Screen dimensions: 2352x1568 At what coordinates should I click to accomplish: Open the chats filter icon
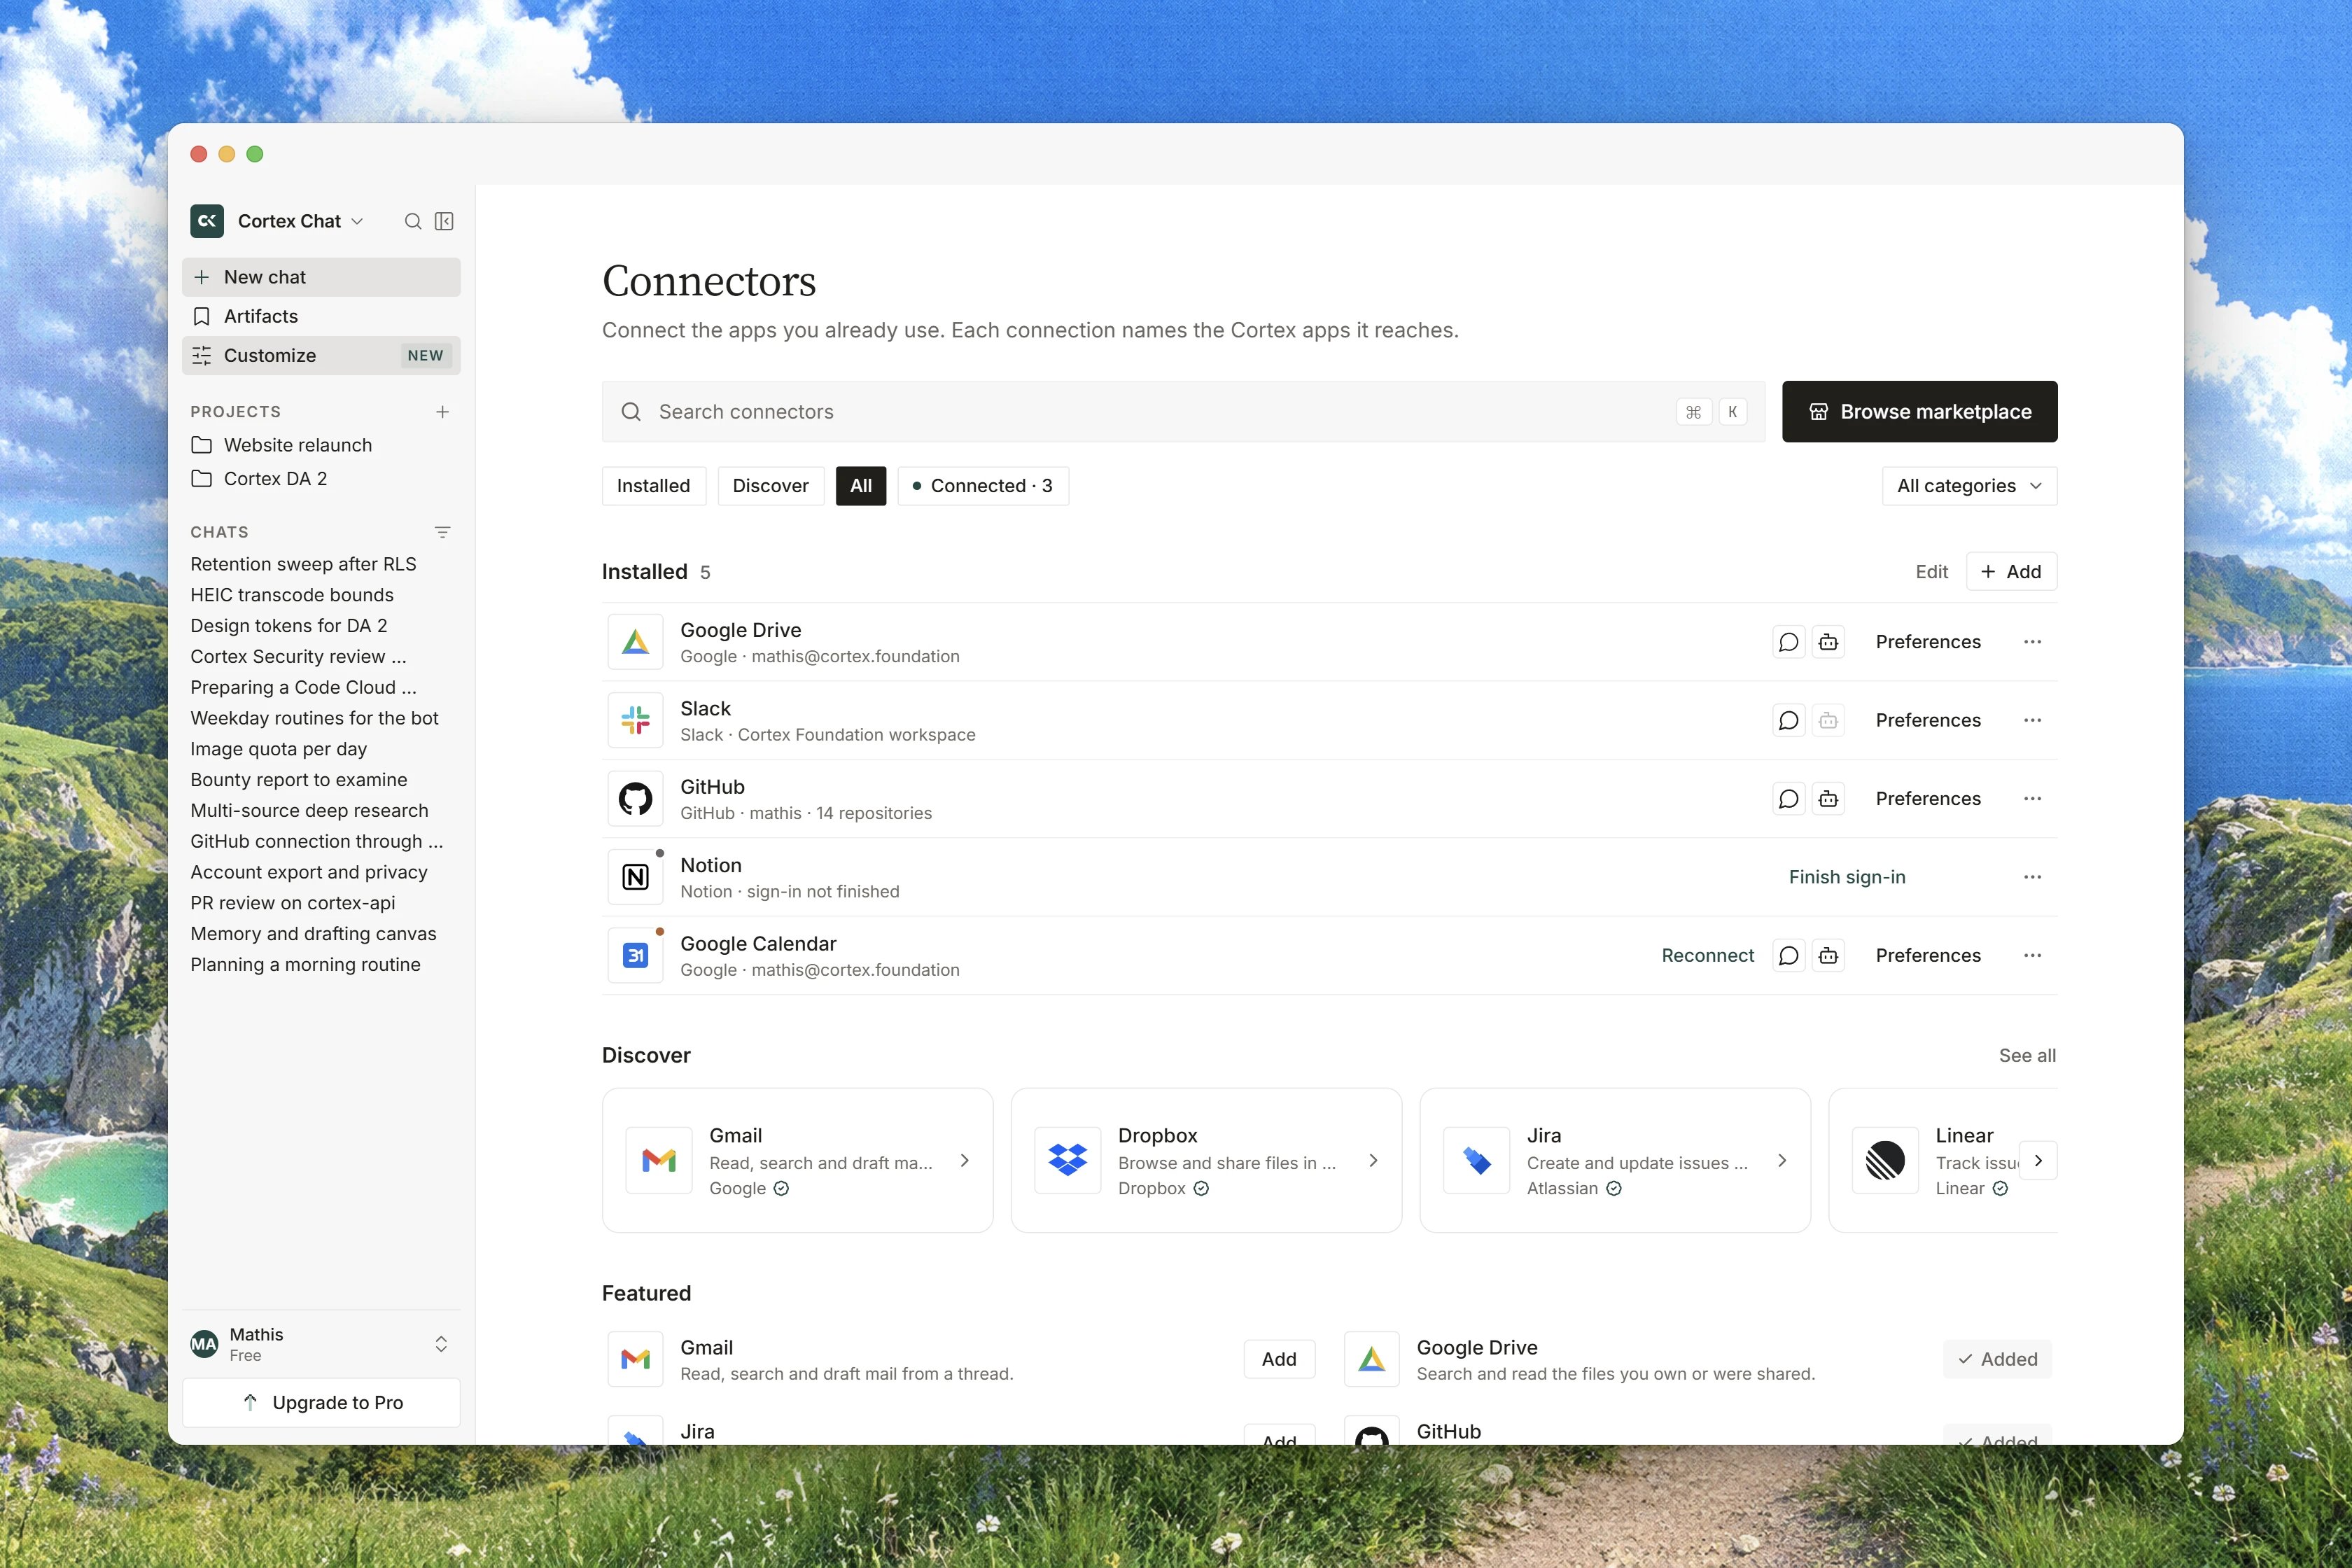(x=442, y=532)
